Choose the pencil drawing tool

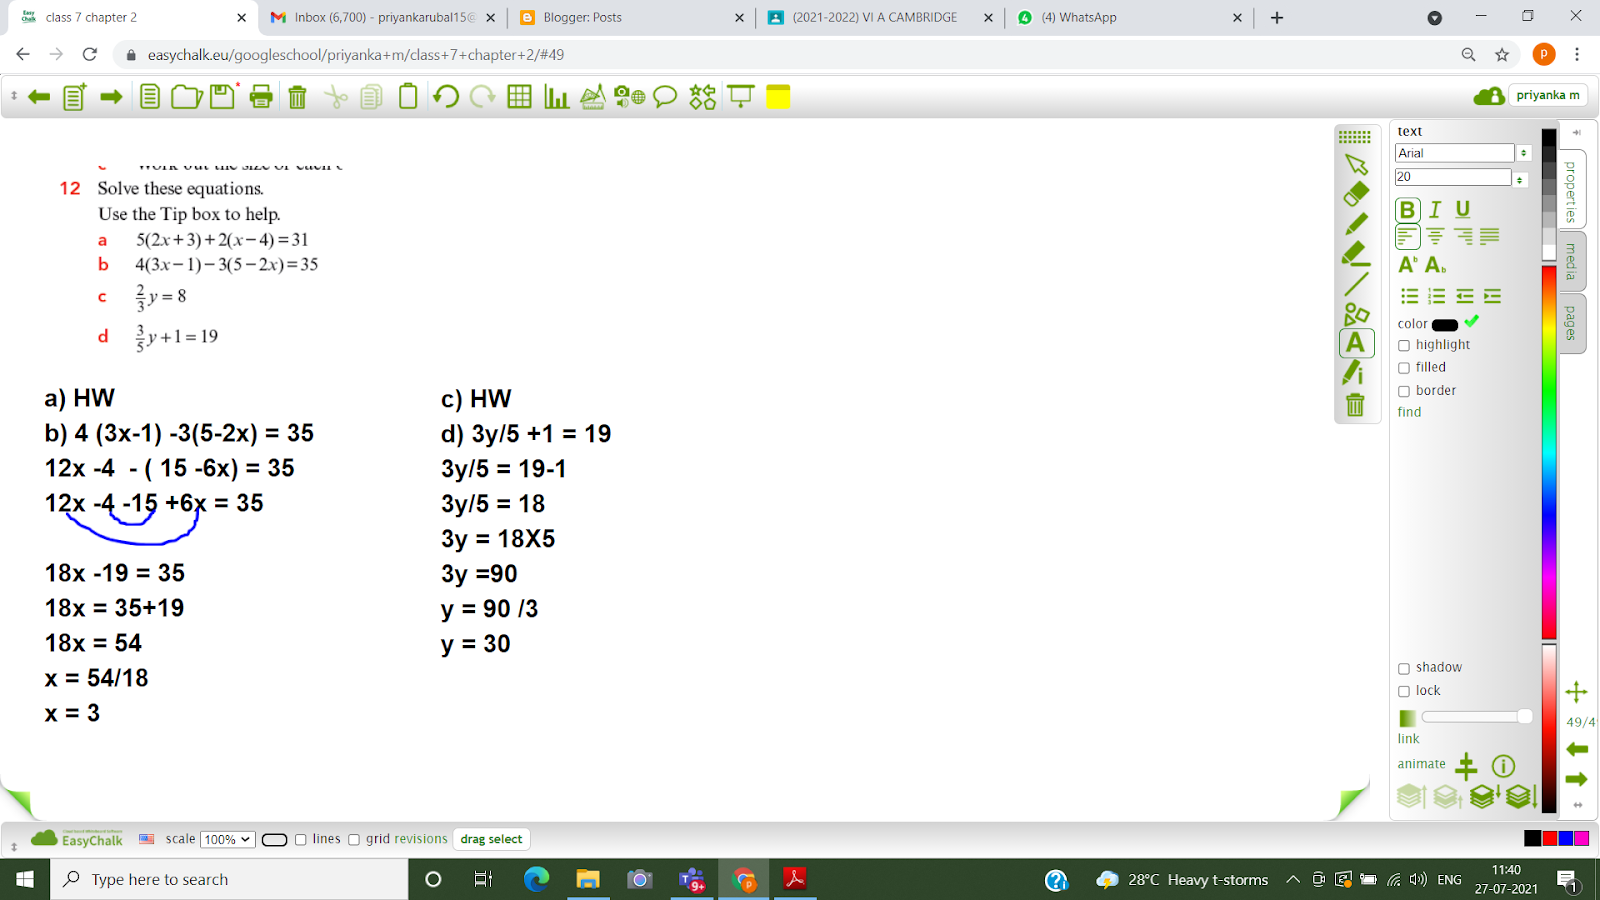point(1356,224)
